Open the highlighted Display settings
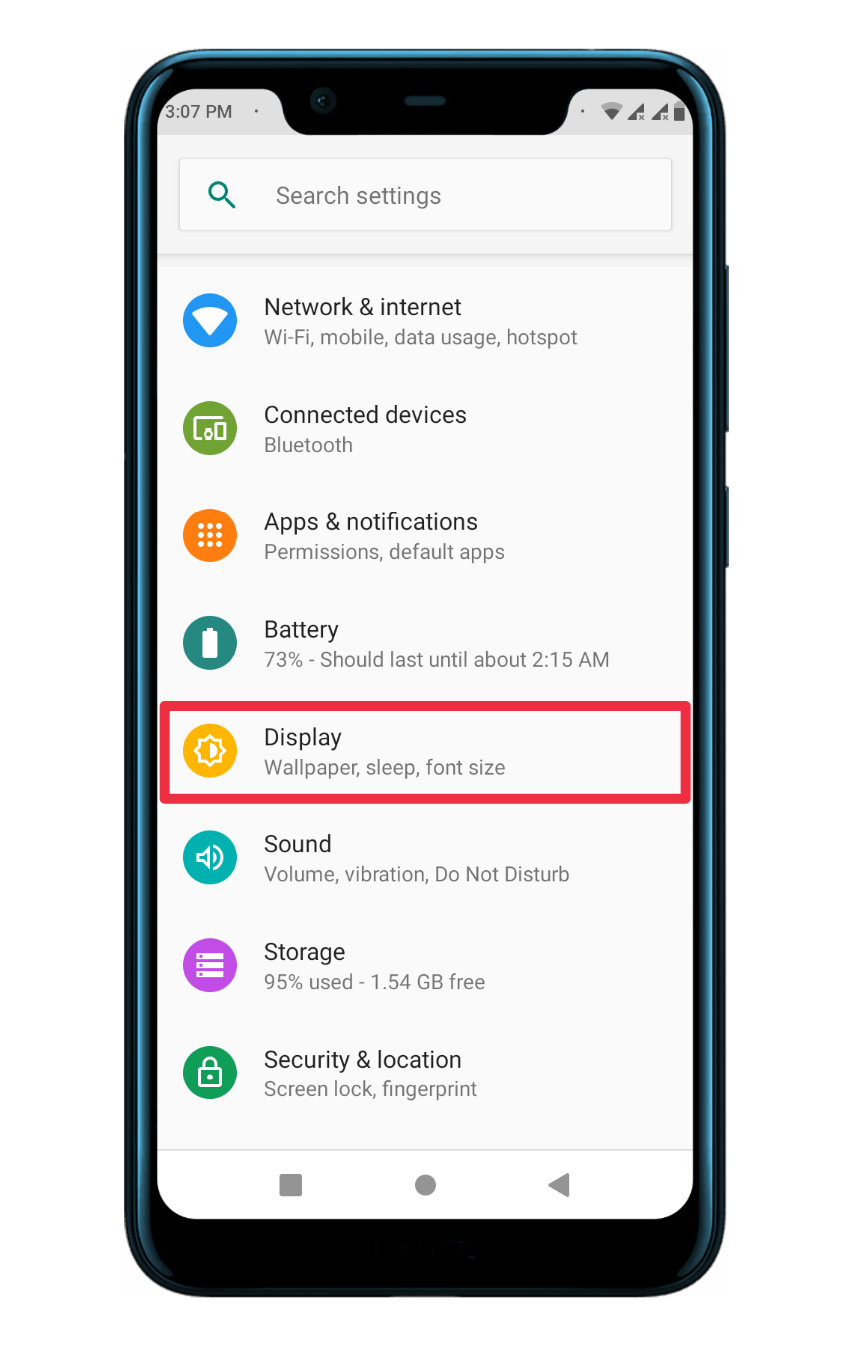853x1346 pixels. tap(425, 752)
